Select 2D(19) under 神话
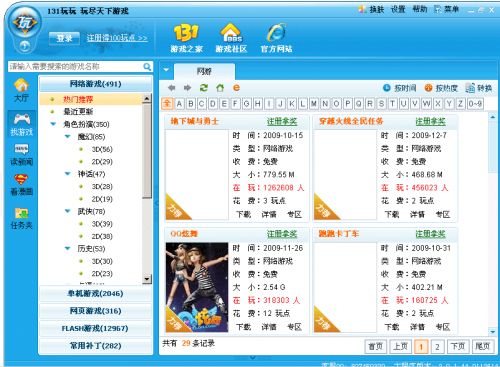 tap(102, 199)
